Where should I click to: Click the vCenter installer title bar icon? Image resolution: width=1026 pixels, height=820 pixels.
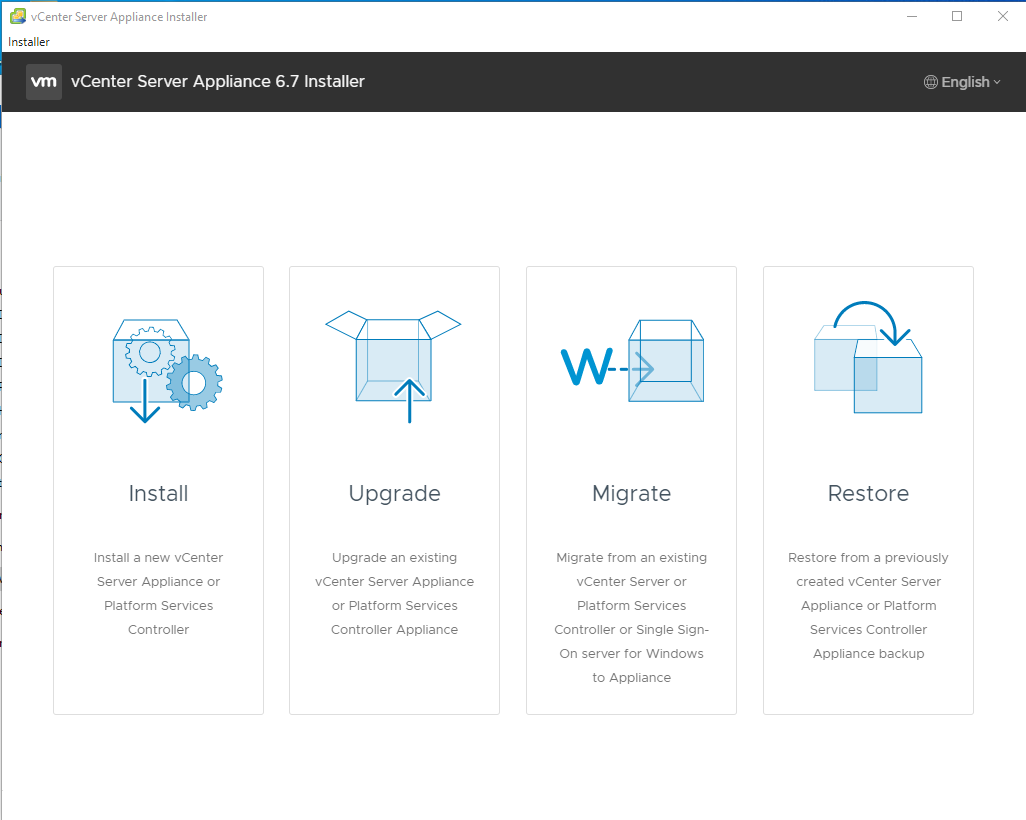click(x=18, y=16)
